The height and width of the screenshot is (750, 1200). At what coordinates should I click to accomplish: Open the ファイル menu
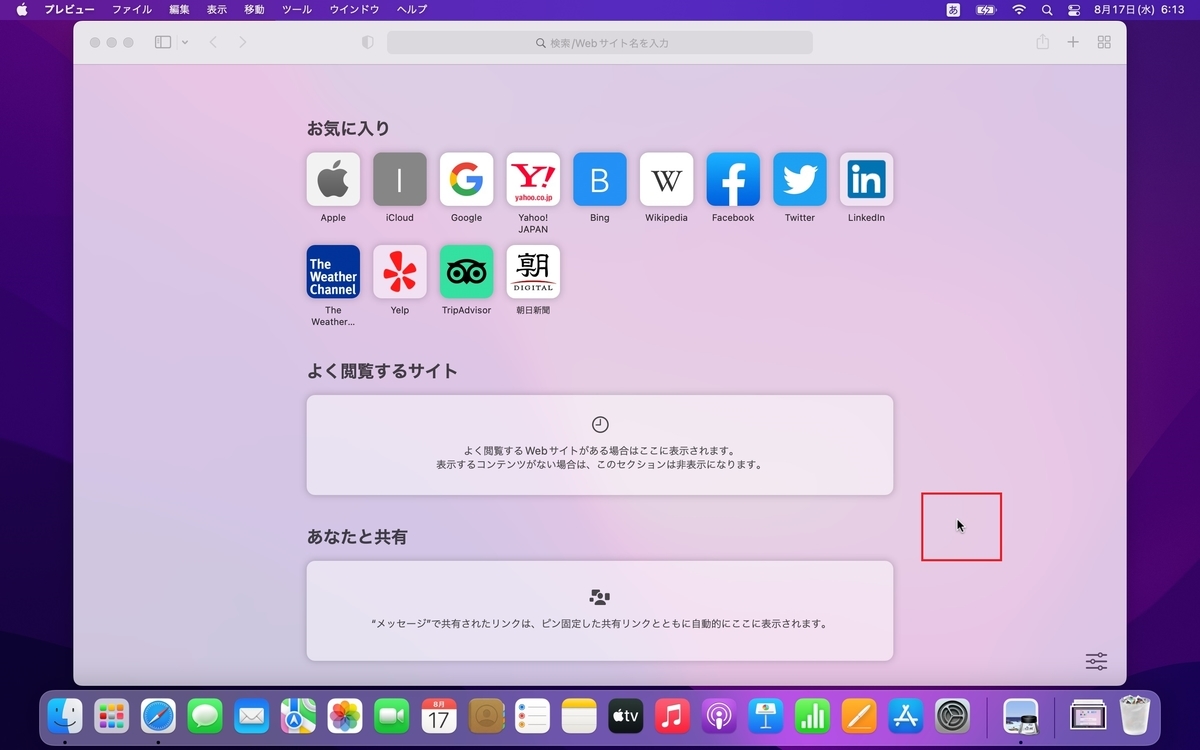(132, 9)
